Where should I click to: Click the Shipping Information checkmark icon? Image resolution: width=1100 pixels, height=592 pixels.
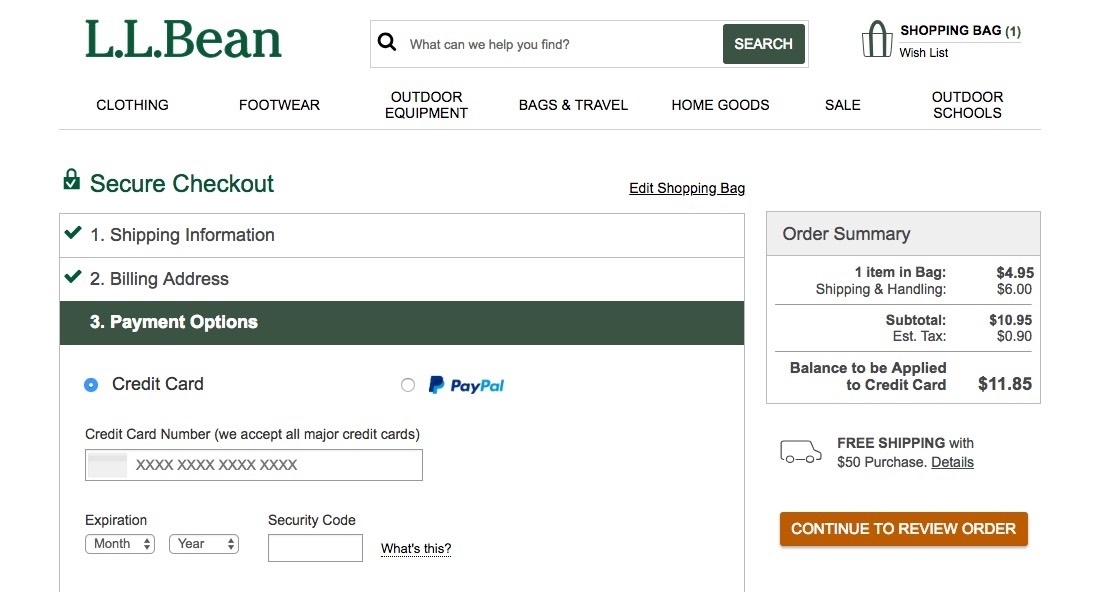72,233
